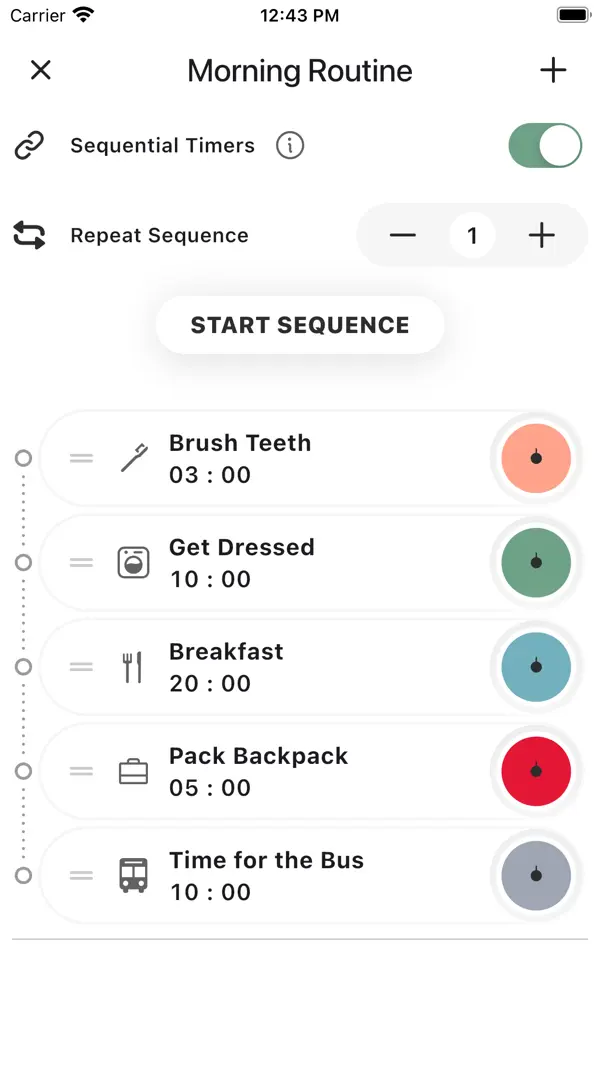Click the red Pack Backpack timer dial

[536, 771]
